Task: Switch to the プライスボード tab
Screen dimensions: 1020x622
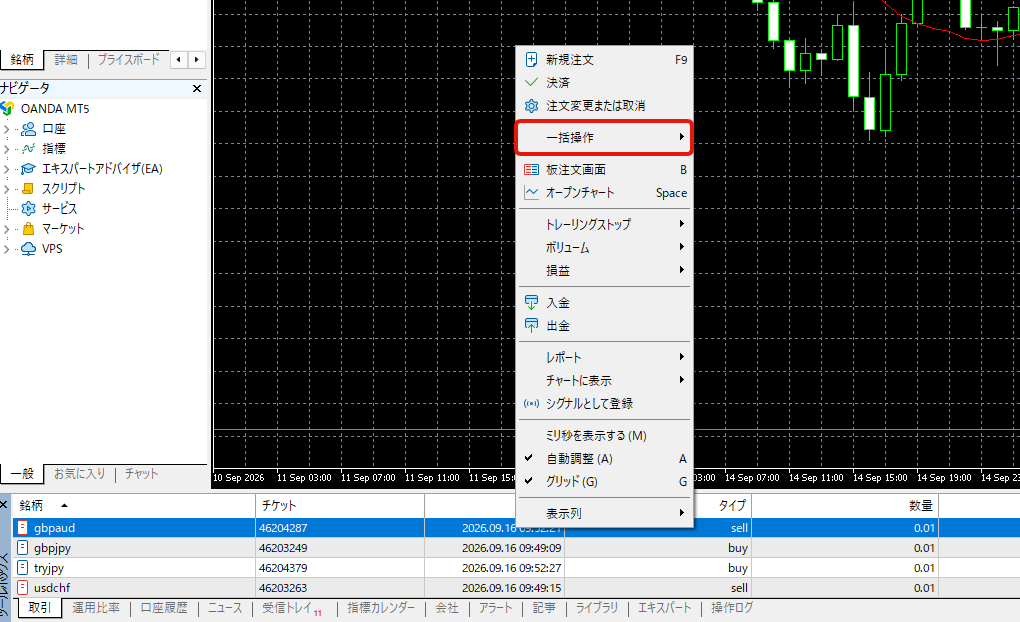Action: (x=129, y=60)
